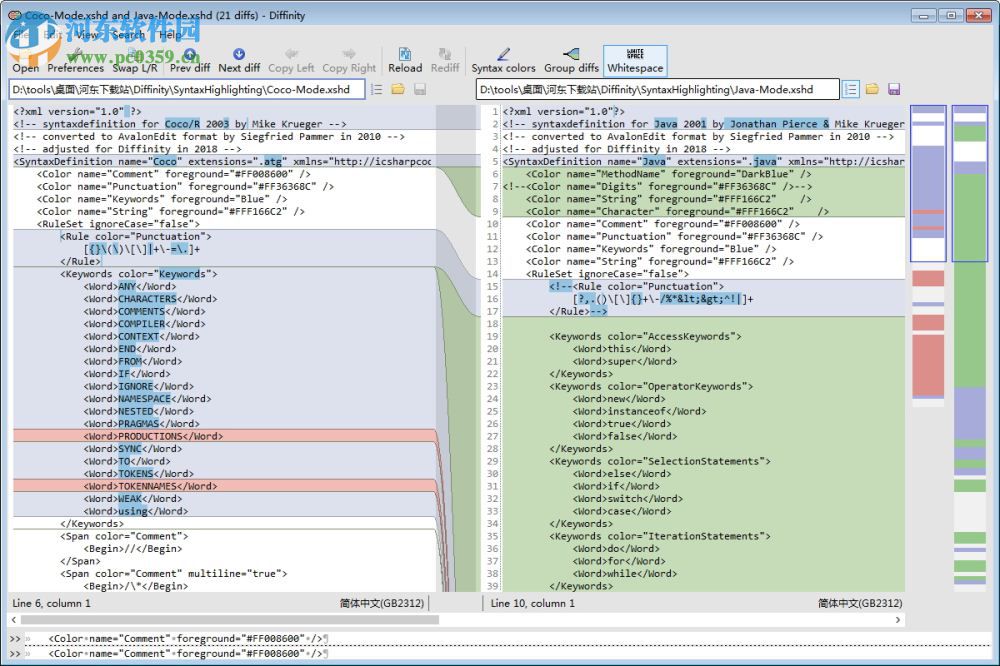Toggle Group diffs option
Image resolution: width=1000 pixels, height=666 pixels.
571,60
